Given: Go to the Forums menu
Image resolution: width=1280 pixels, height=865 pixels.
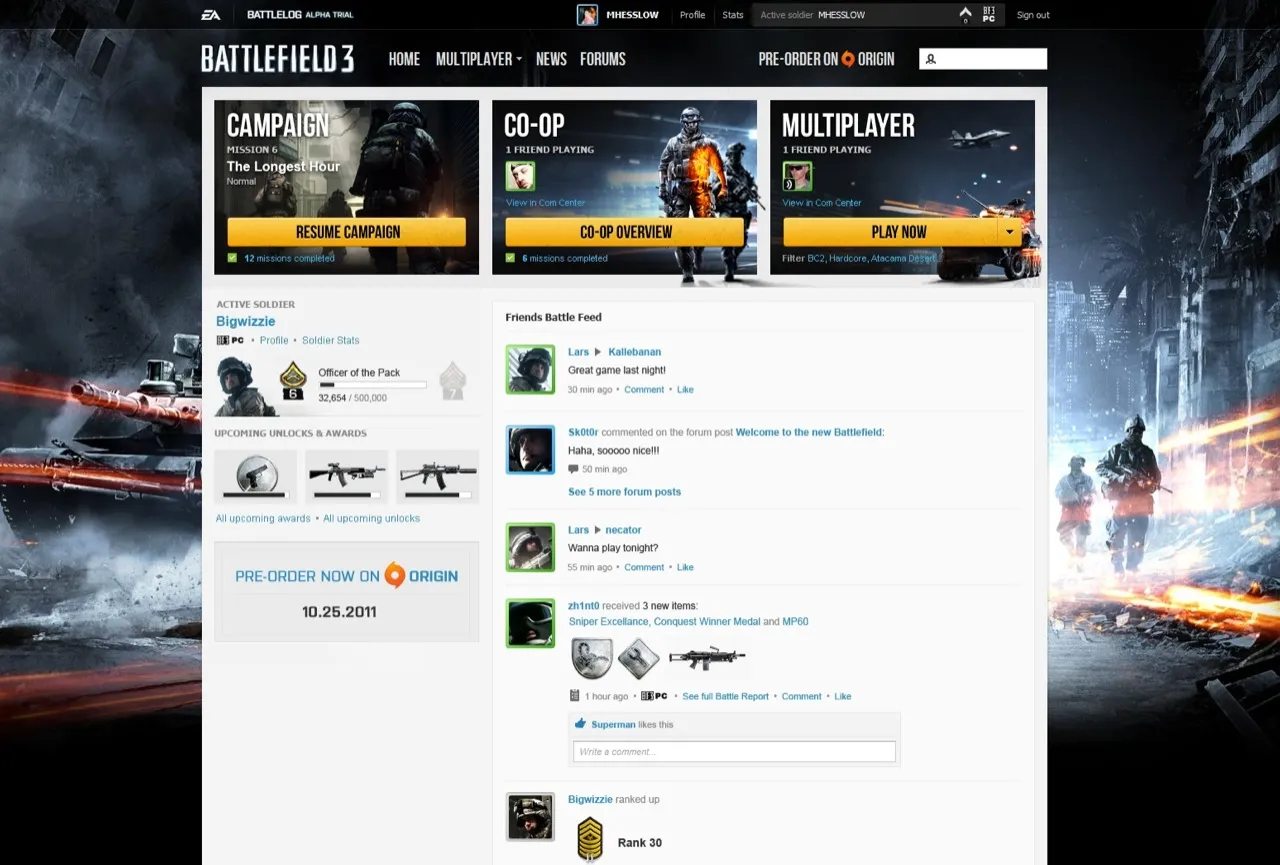Looking at the screenshot, I should point(602,59).
